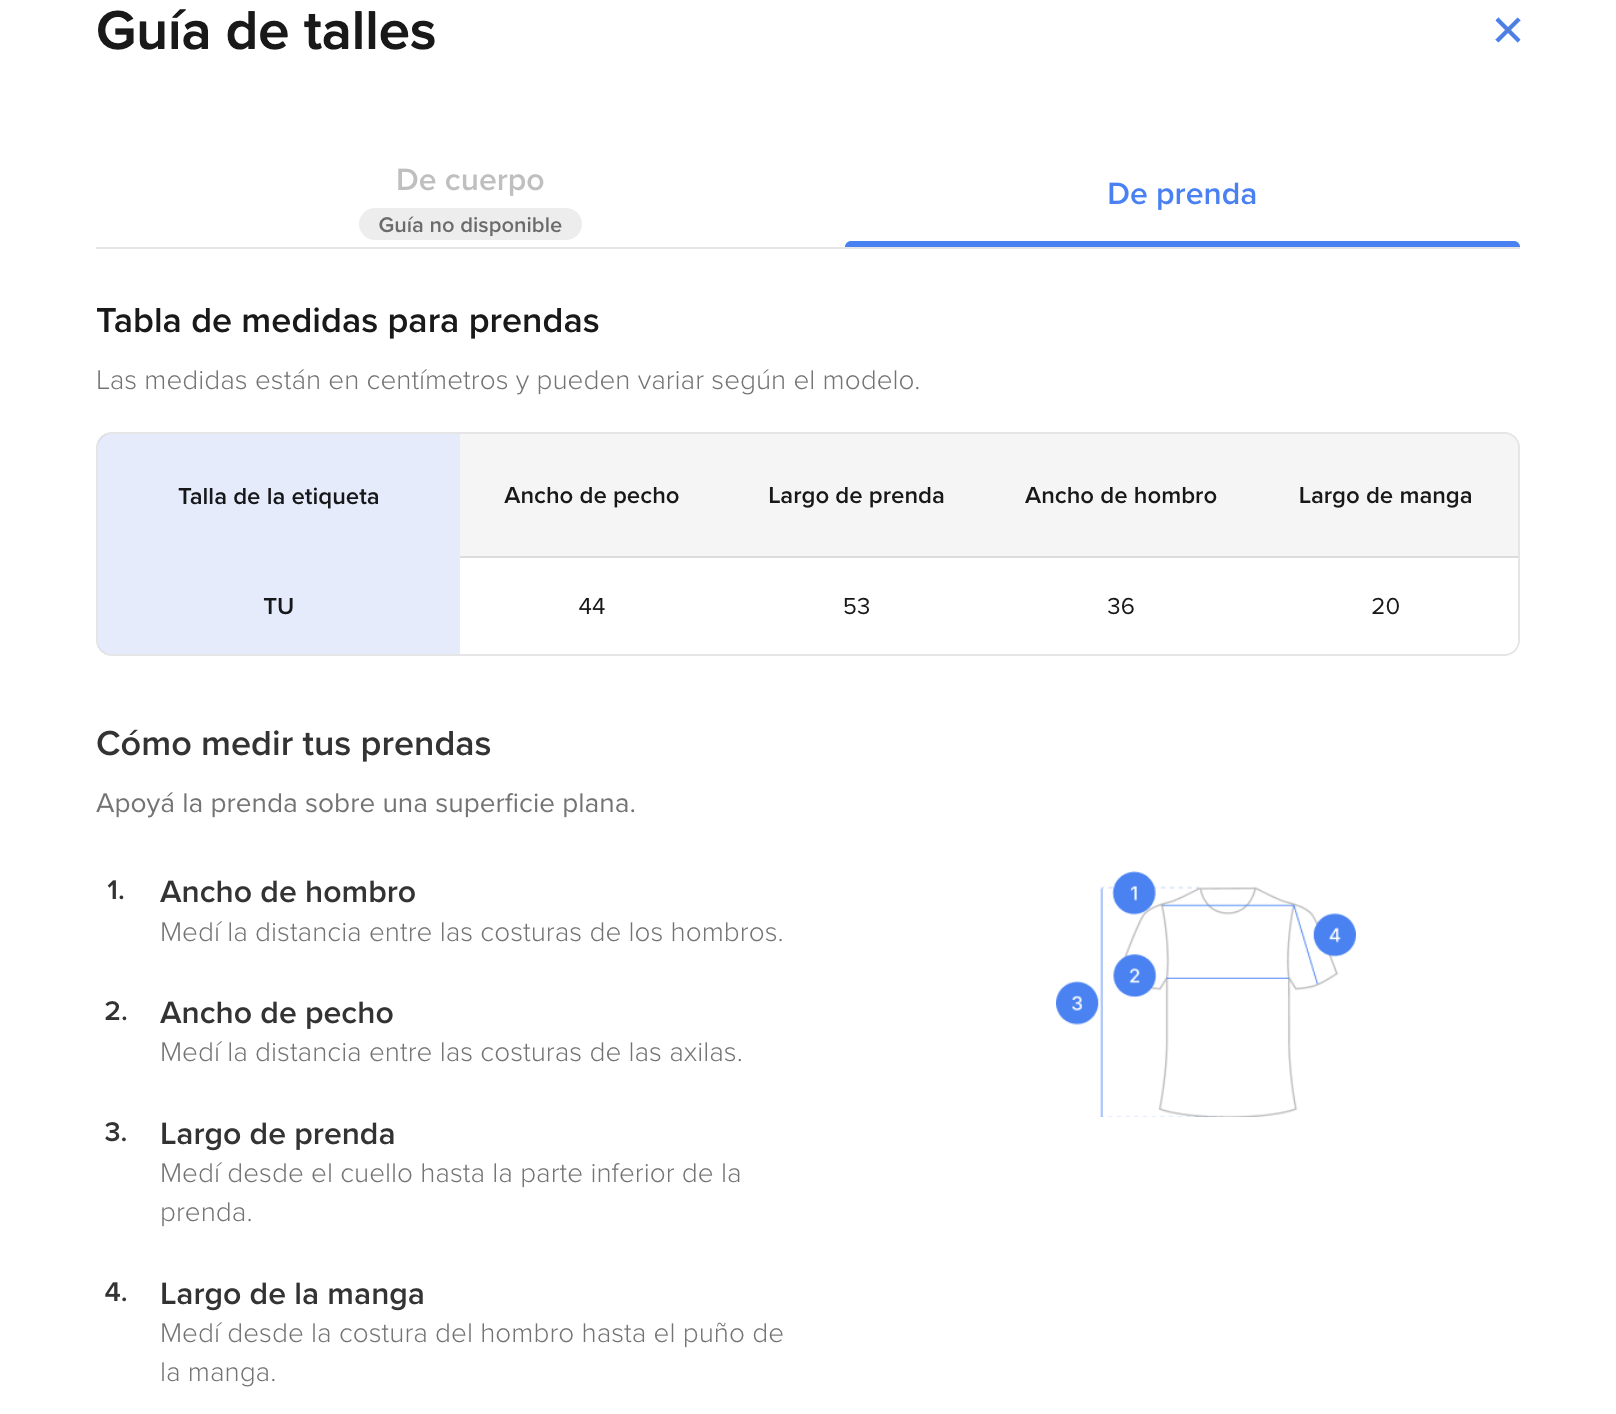Click the Ancho de hombro column header
The height and width of the screenshot is (1414, 1616).
click(1120, 496)
